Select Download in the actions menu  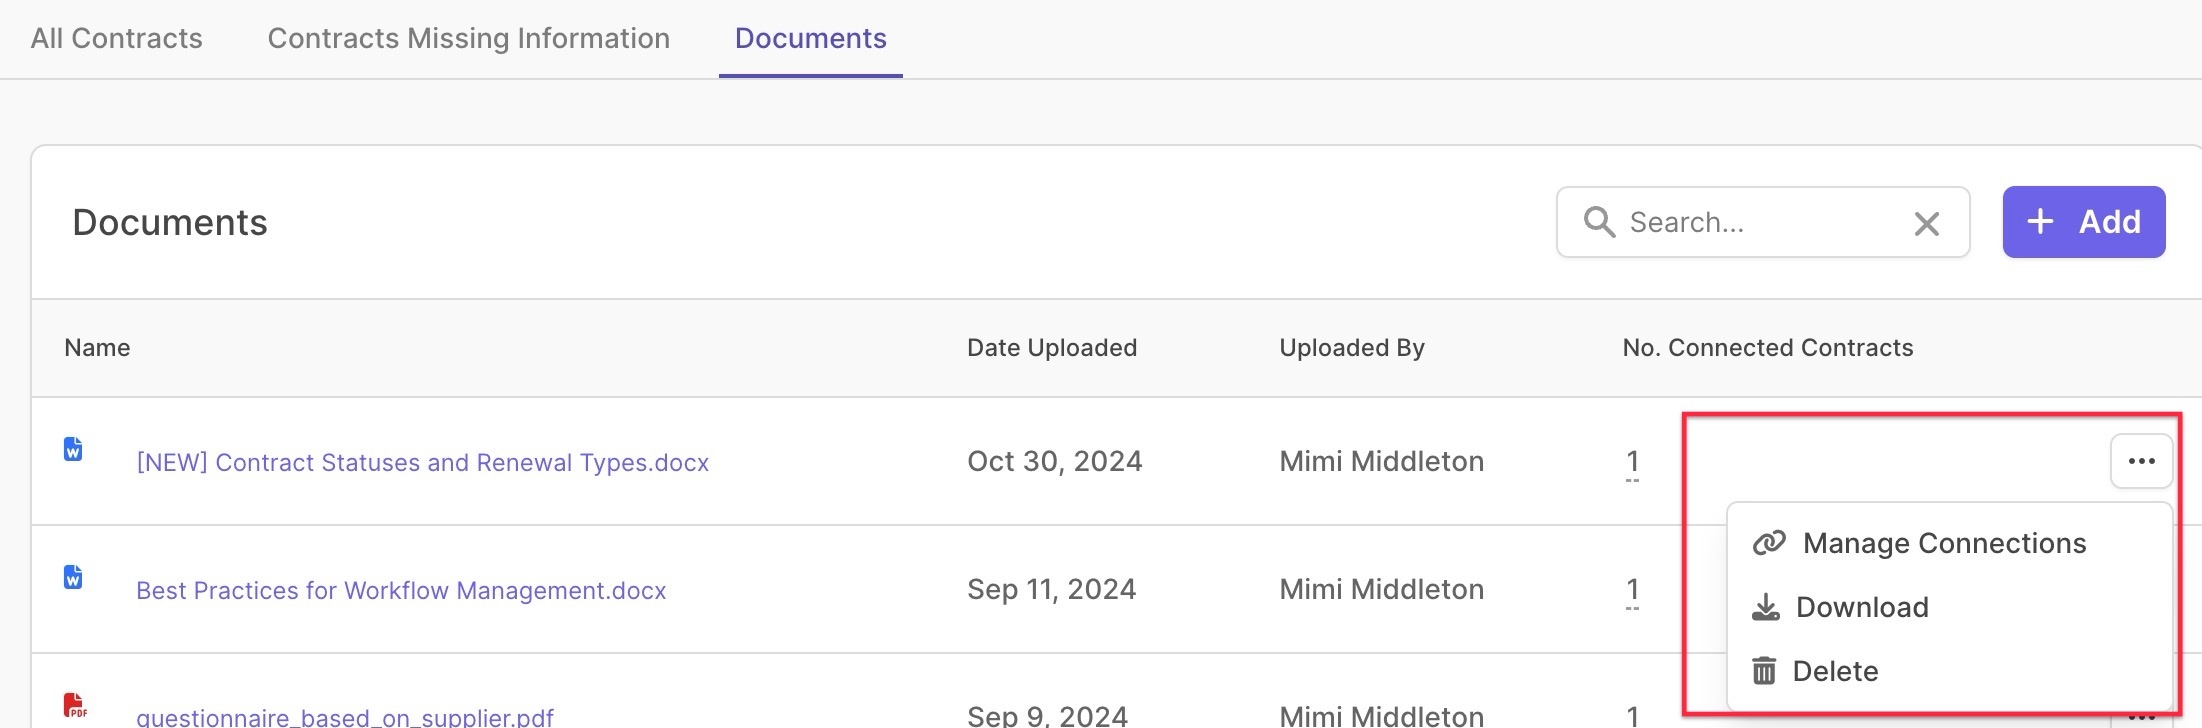[1840, 607]
